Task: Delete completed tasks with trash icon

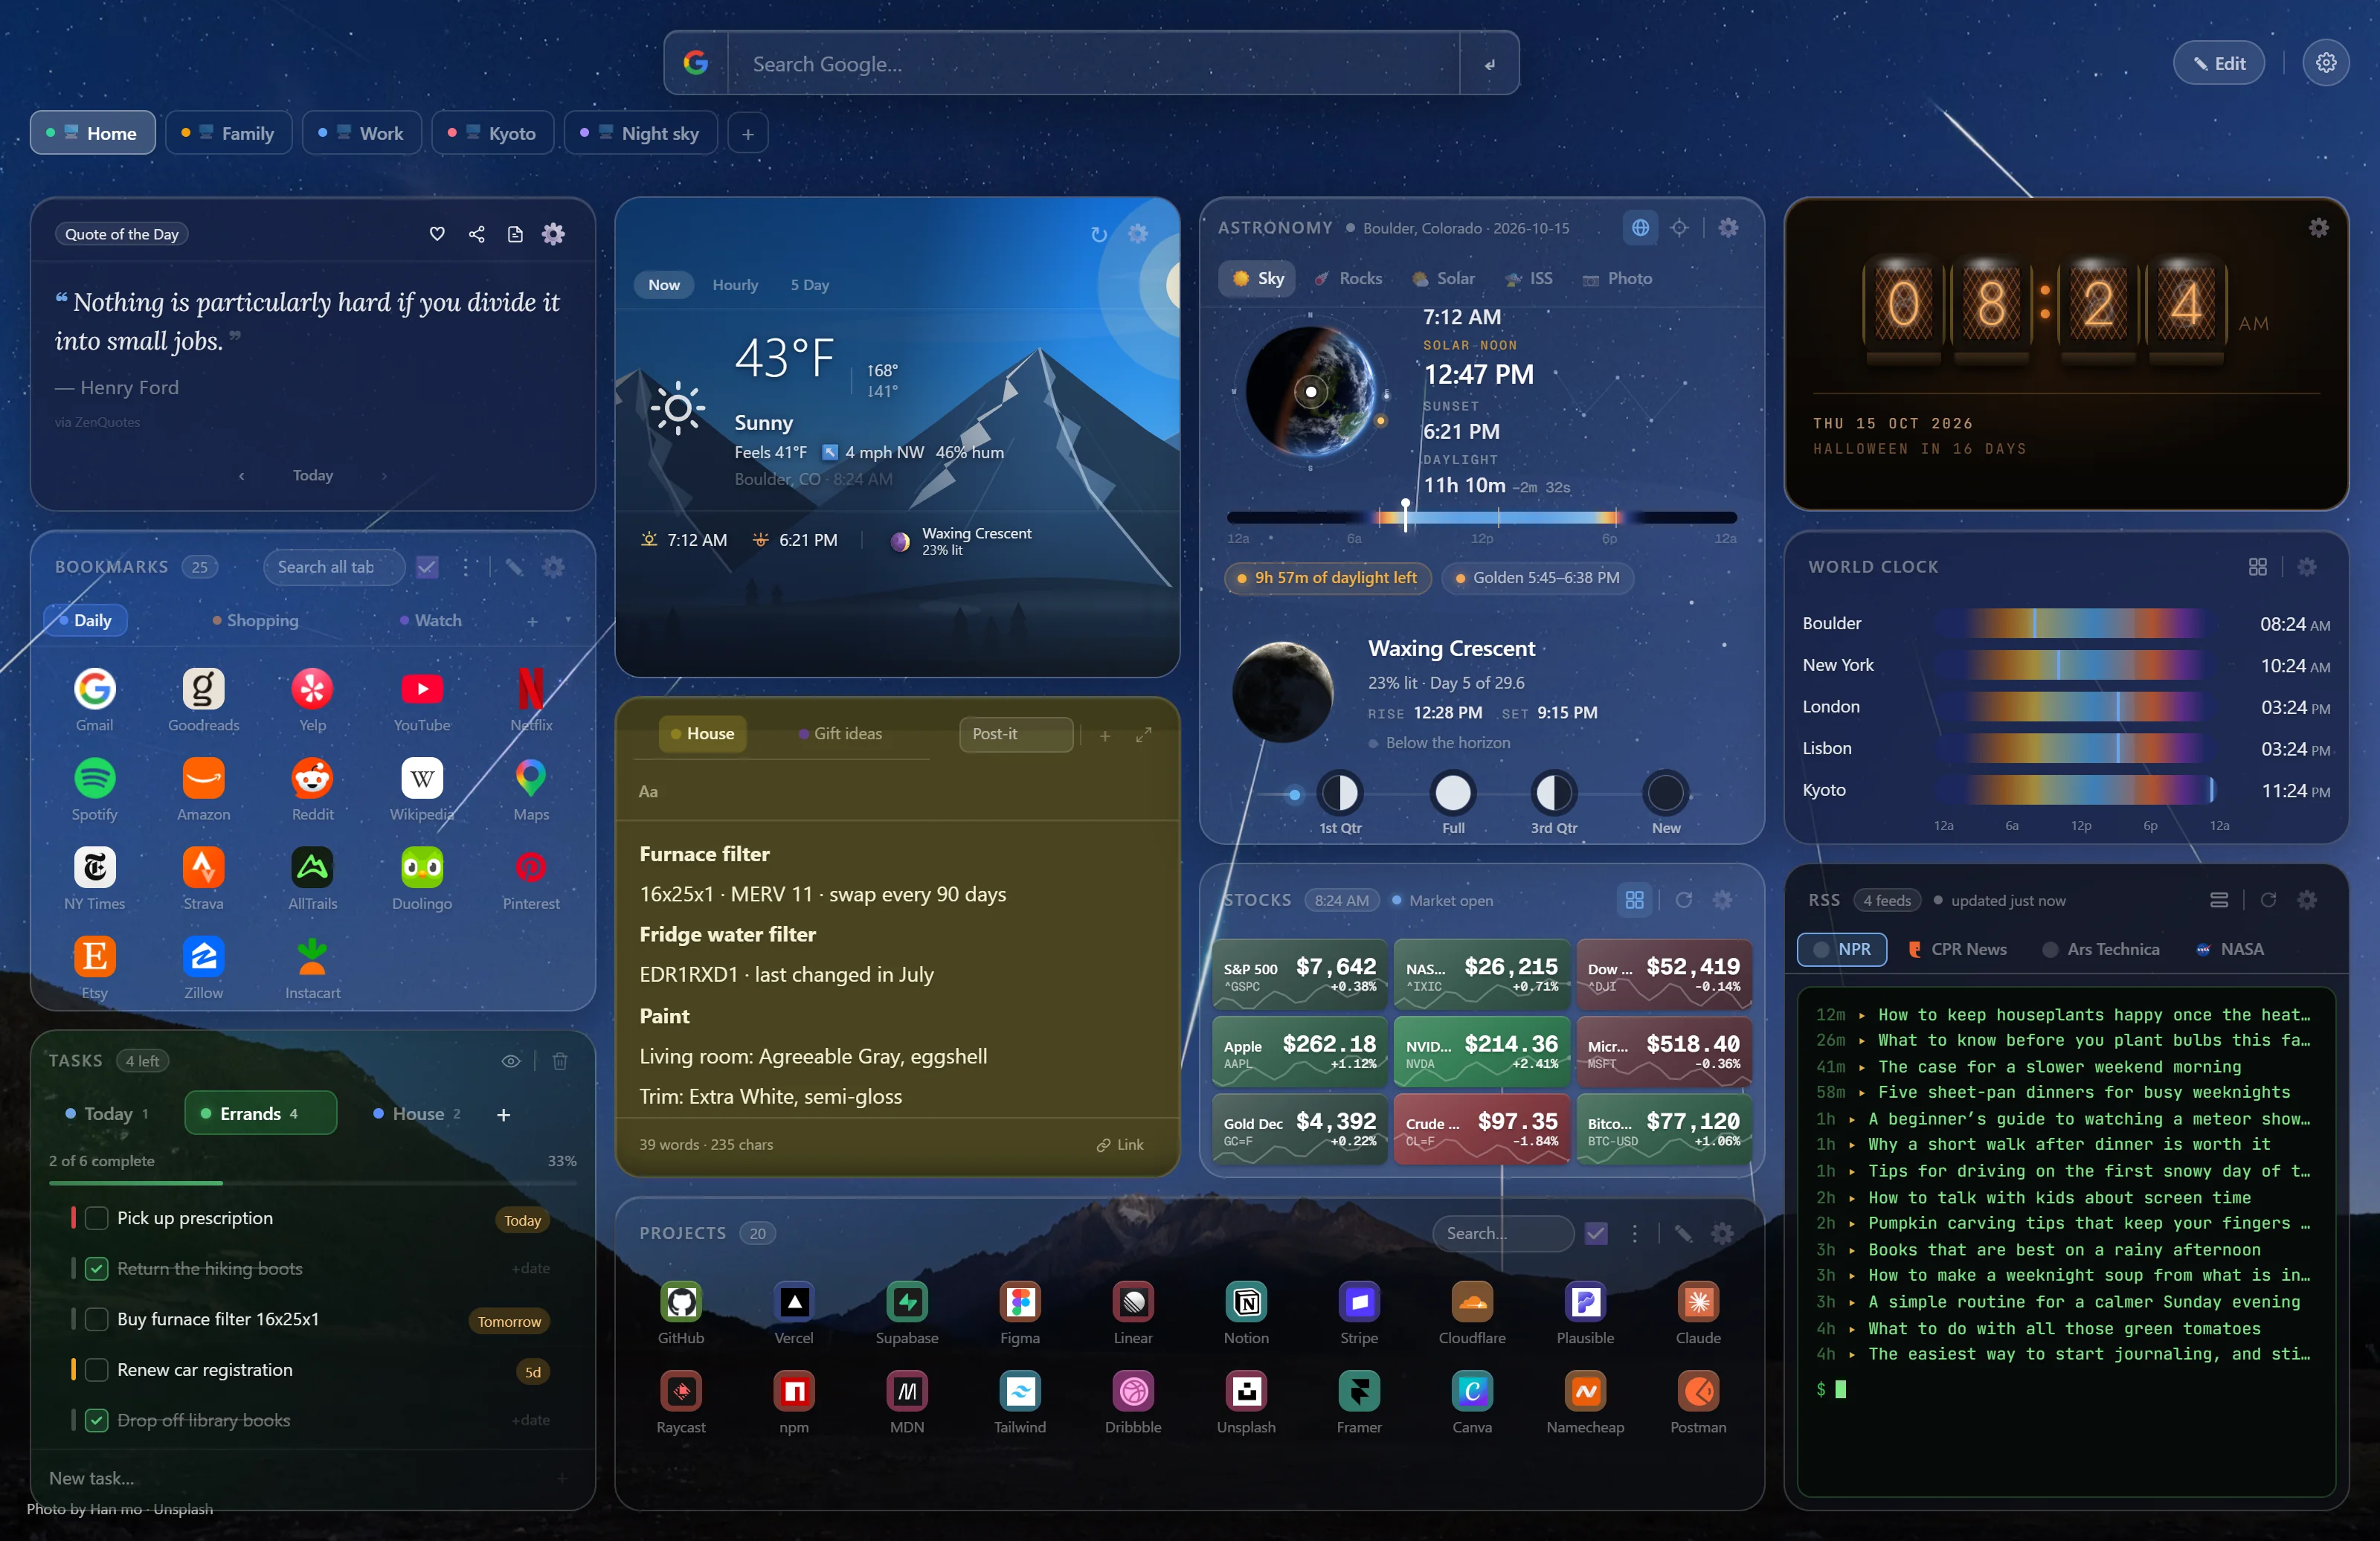Action: [x=560, y=1061]
